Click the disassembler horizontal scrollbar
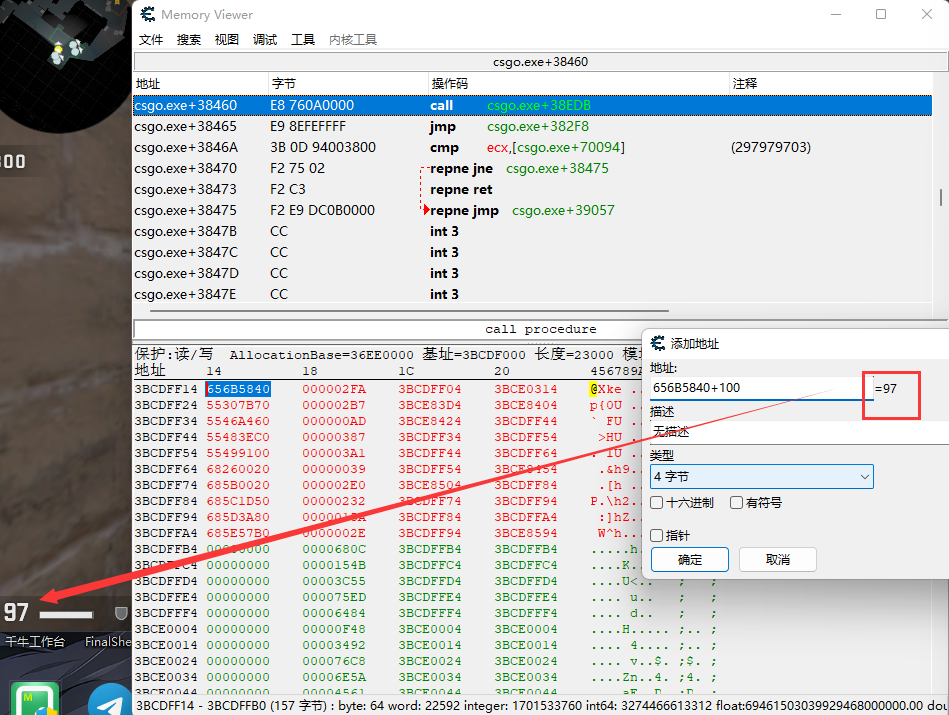949x715 pixels. [409, 311]
